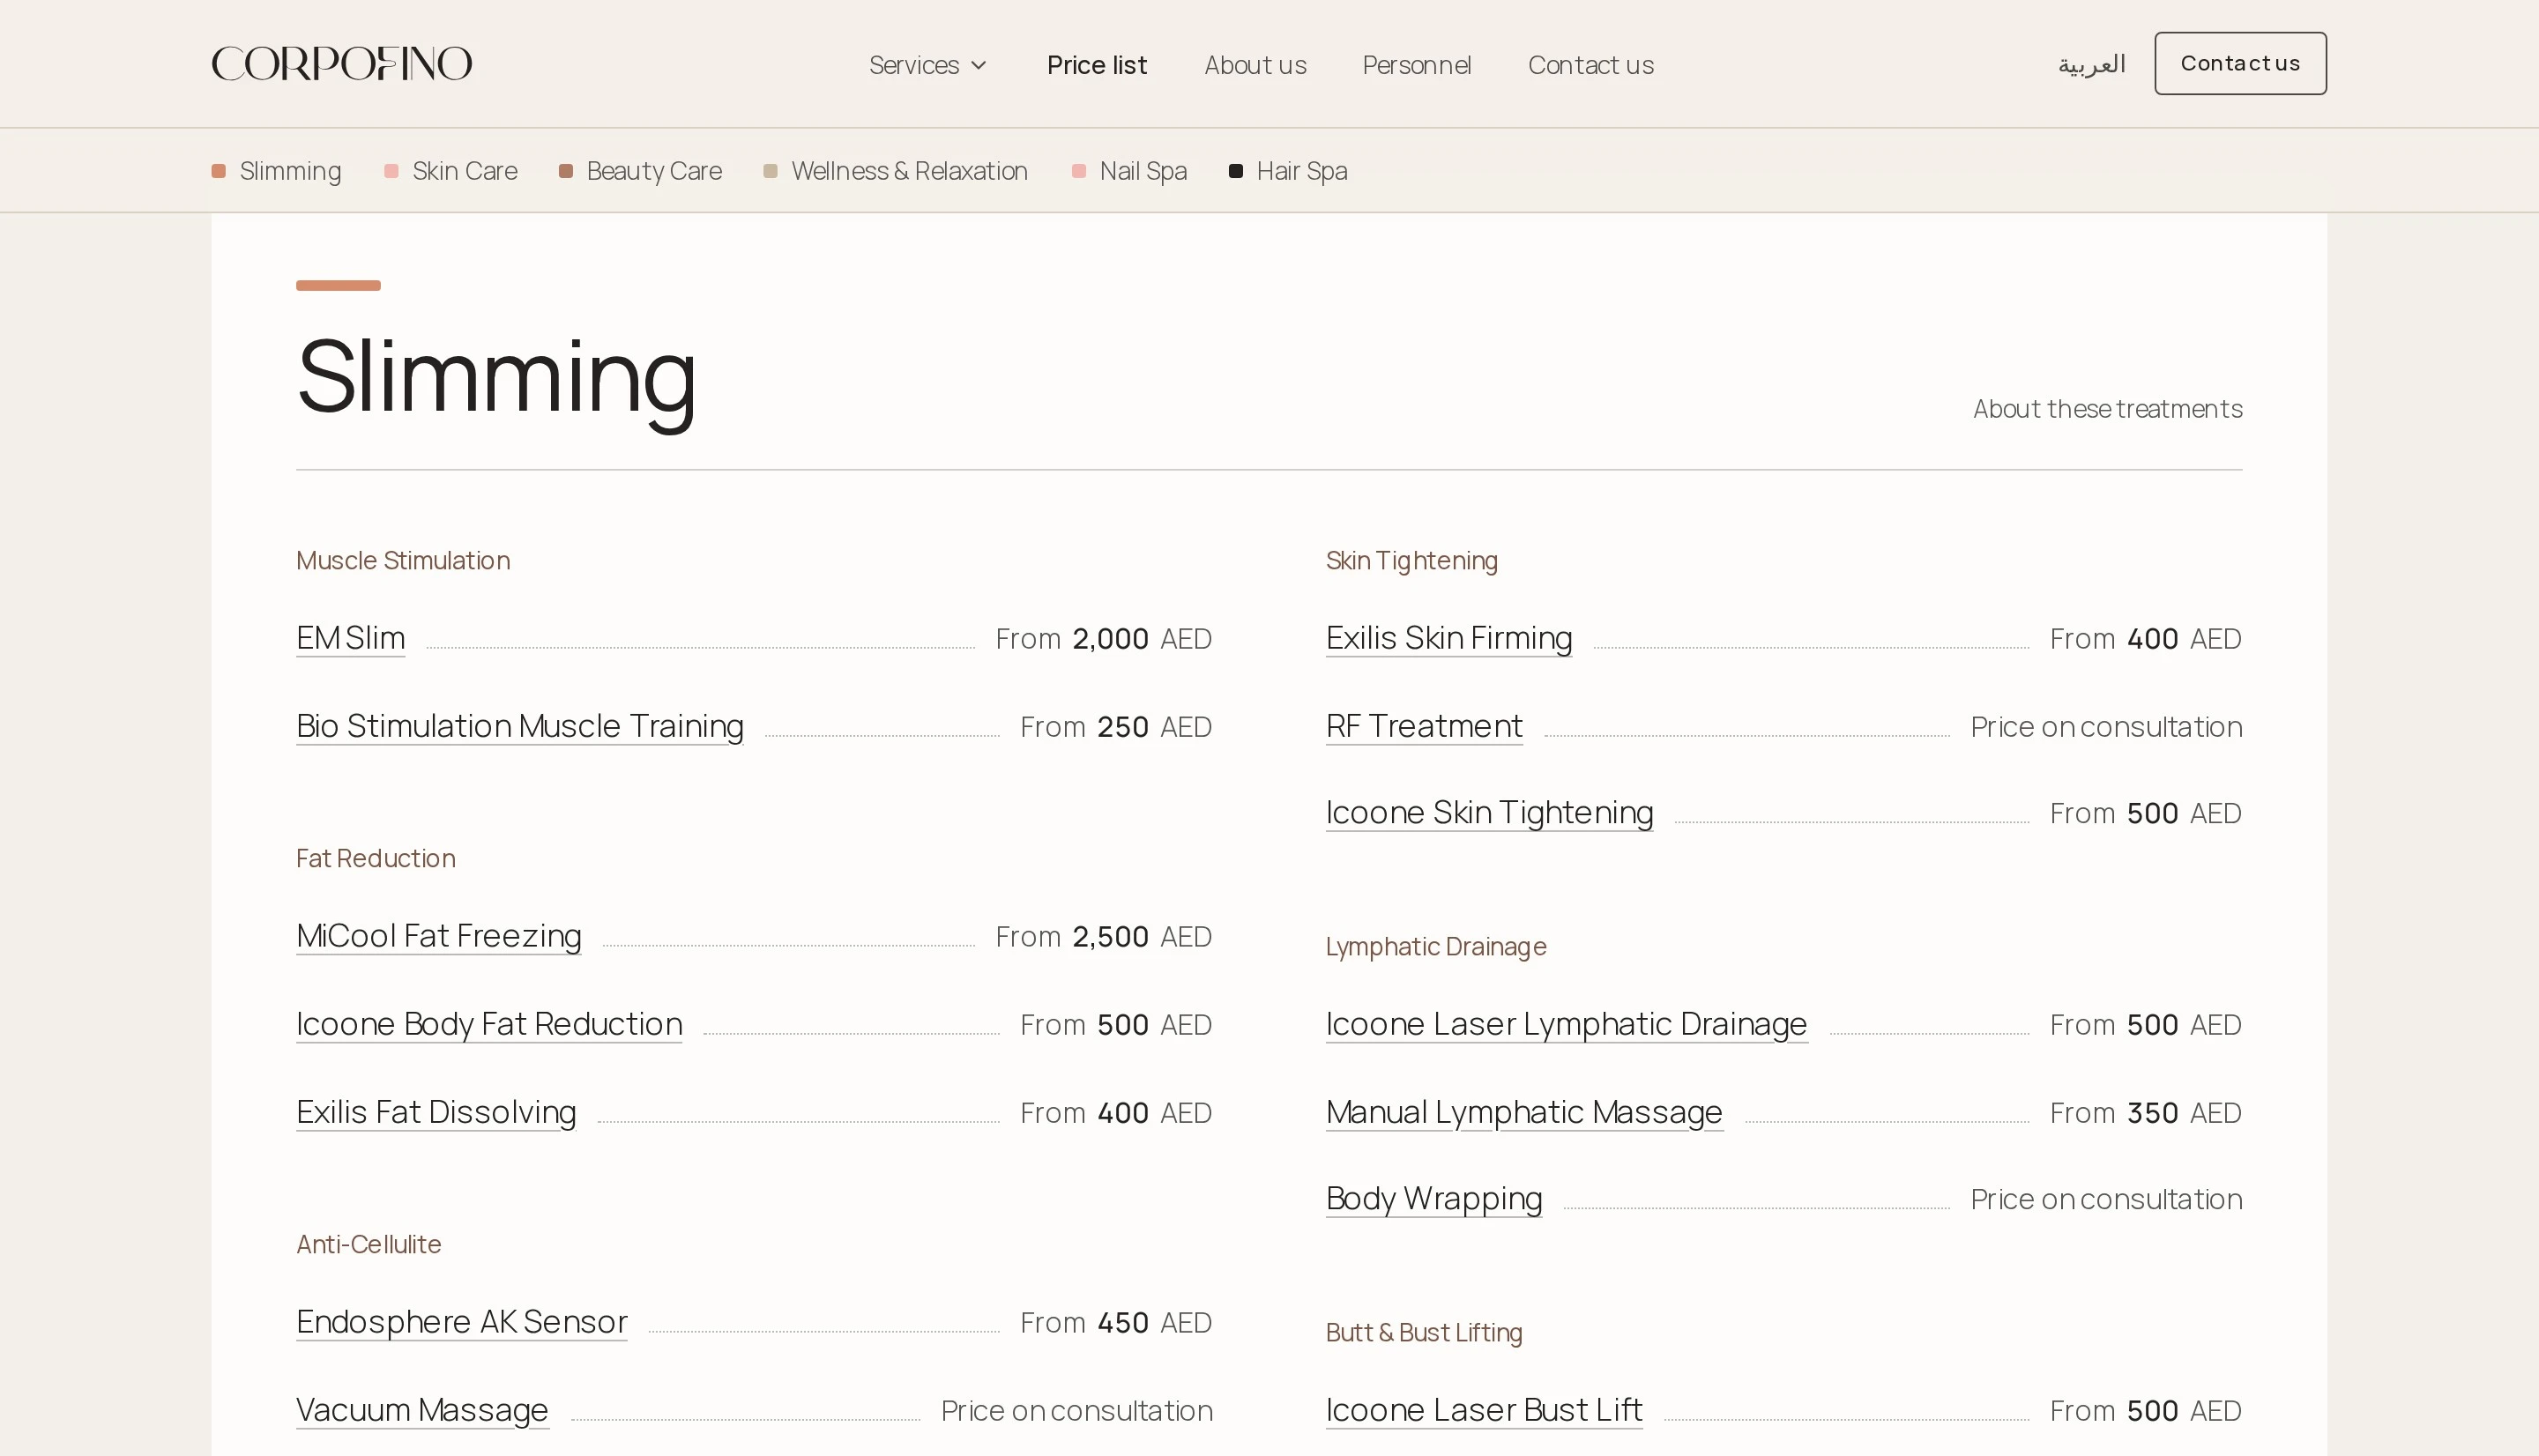
Task: Open Exilis Fat Dissolving link
Action: (436, 1112)
